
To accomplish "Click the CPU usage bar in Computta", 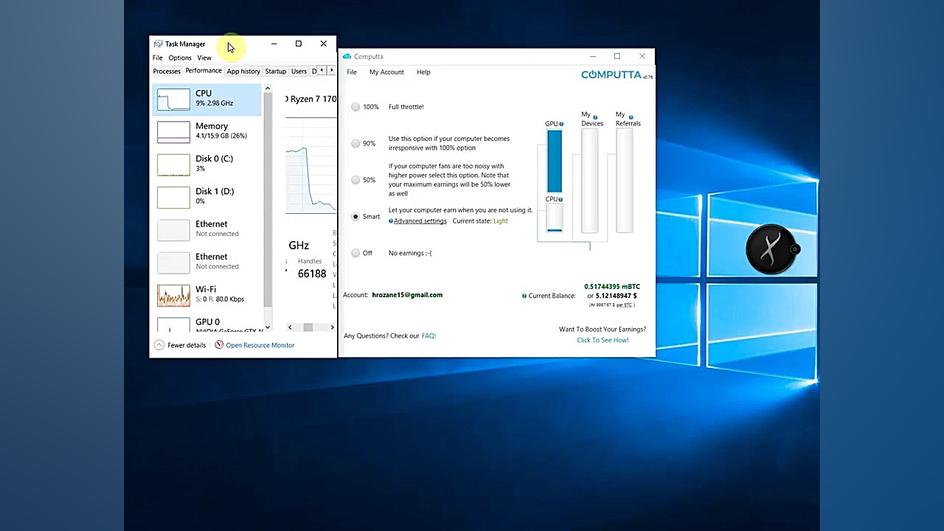I will click(x=554, y=217).
